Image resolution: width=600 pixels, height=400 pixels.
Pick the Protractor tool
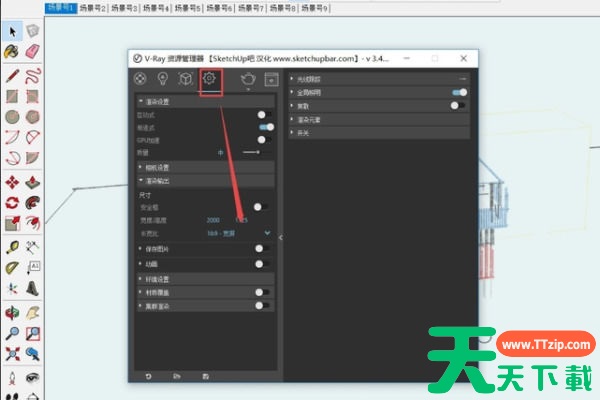pyautogui.click(x=12, y=268)
